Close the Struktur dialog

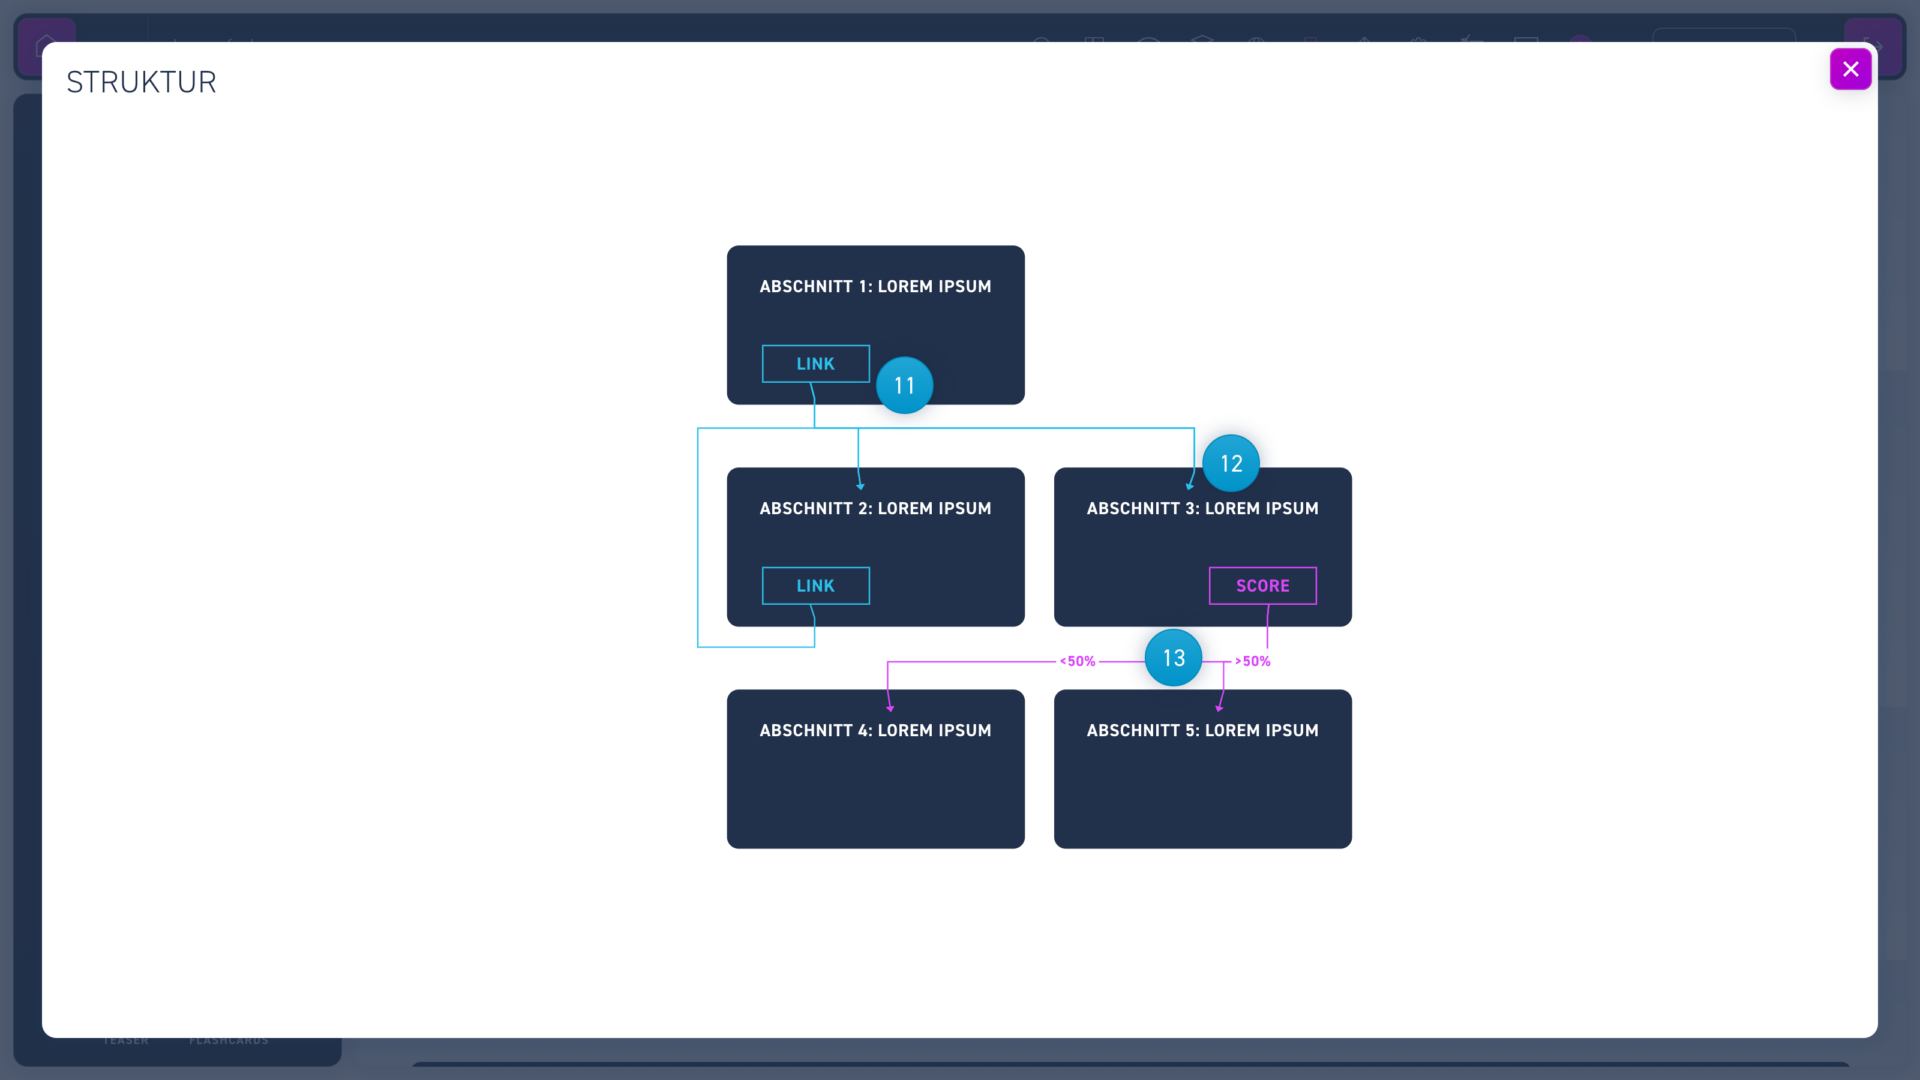coord(1850,69)
